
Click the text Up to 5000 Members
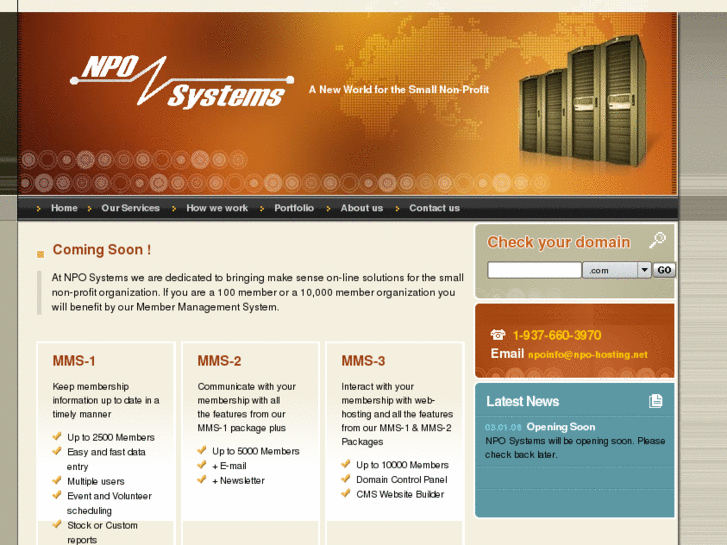pos(255,451)
